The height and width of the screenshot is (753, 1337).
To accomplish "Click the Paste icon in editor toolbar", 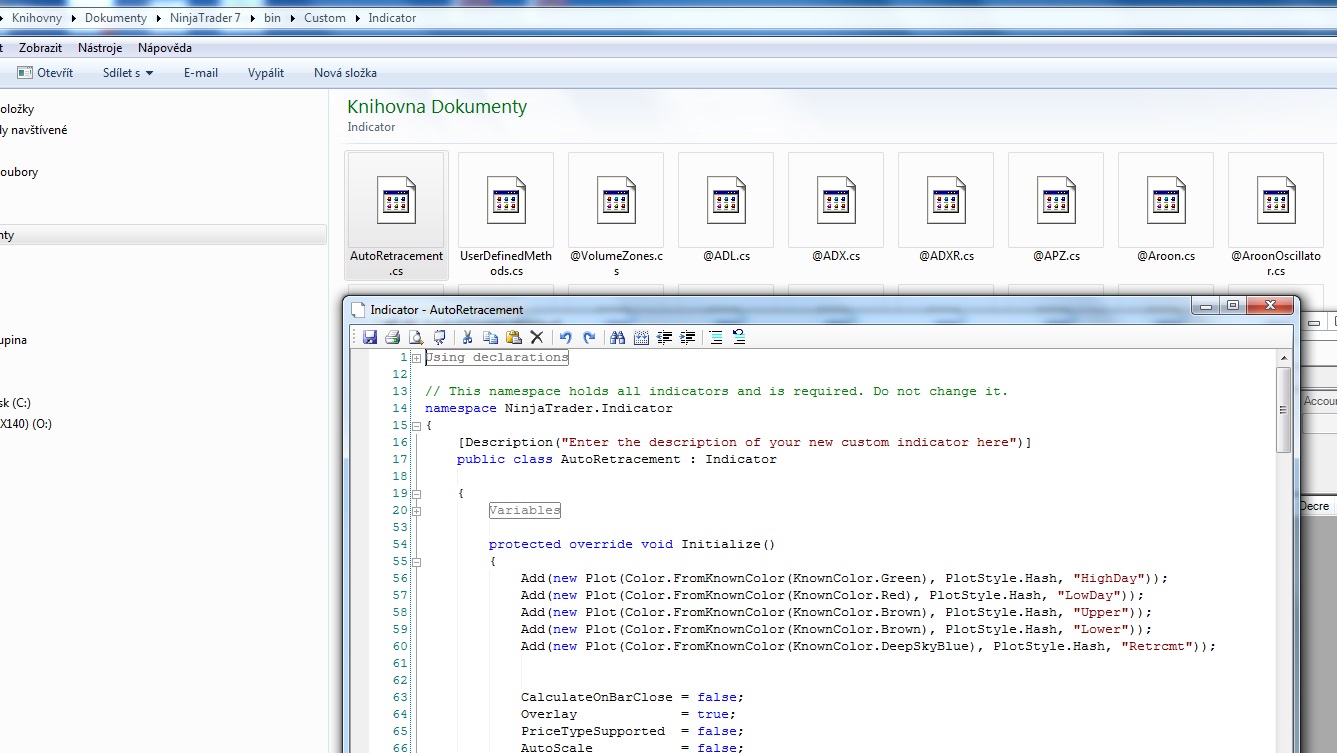I will (x=513, y=338).
